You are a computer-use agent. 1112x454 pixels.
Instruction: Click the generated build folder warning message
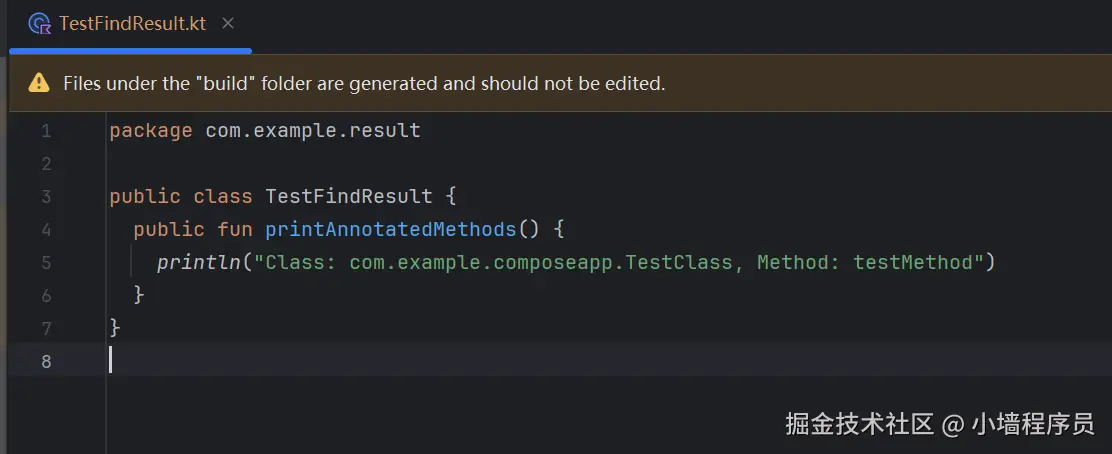pyautogui.click(x=364, y=83)
